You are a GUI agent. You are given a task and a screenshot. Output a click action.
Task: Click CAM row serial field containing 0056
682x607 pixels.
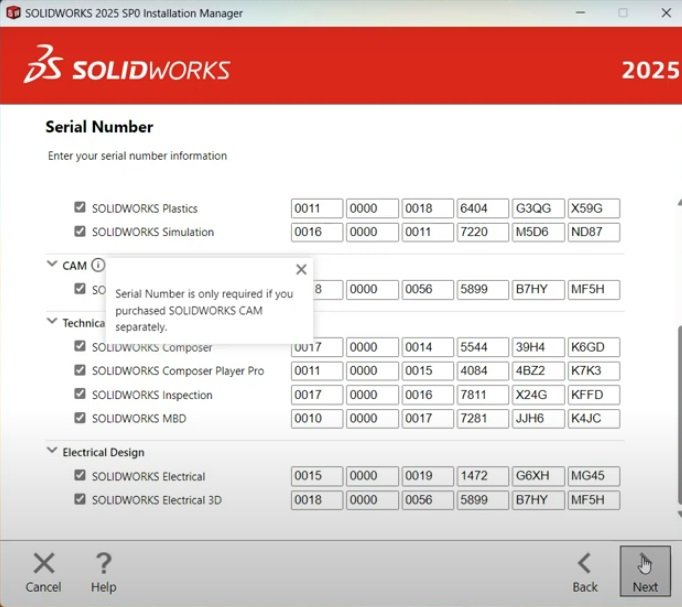[428, 290]
